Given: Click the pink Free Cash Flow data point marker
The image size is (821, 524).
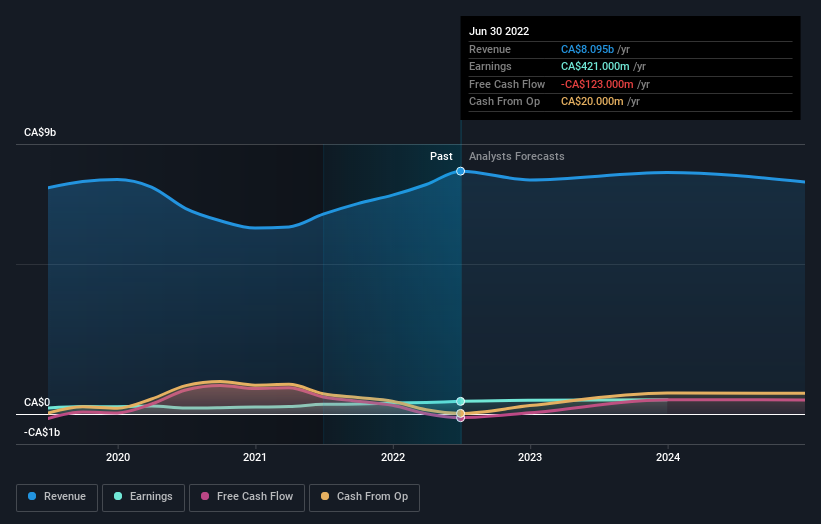Looking at the screenshot, I should (x=460, y=418).
